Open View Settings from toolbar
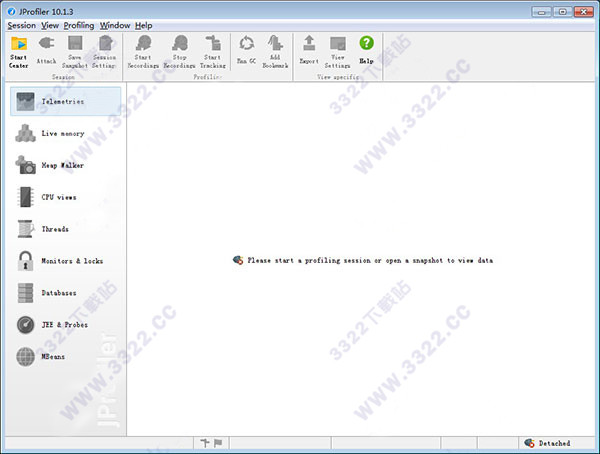This screenshot has height=454, width=600. 338,52
